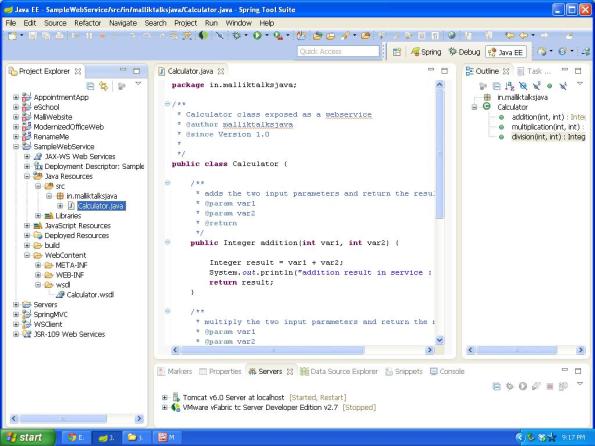Switch to the Console tab
Image resolution: width=595 pixels, height=446 pixels.
(x=447, y=372)
